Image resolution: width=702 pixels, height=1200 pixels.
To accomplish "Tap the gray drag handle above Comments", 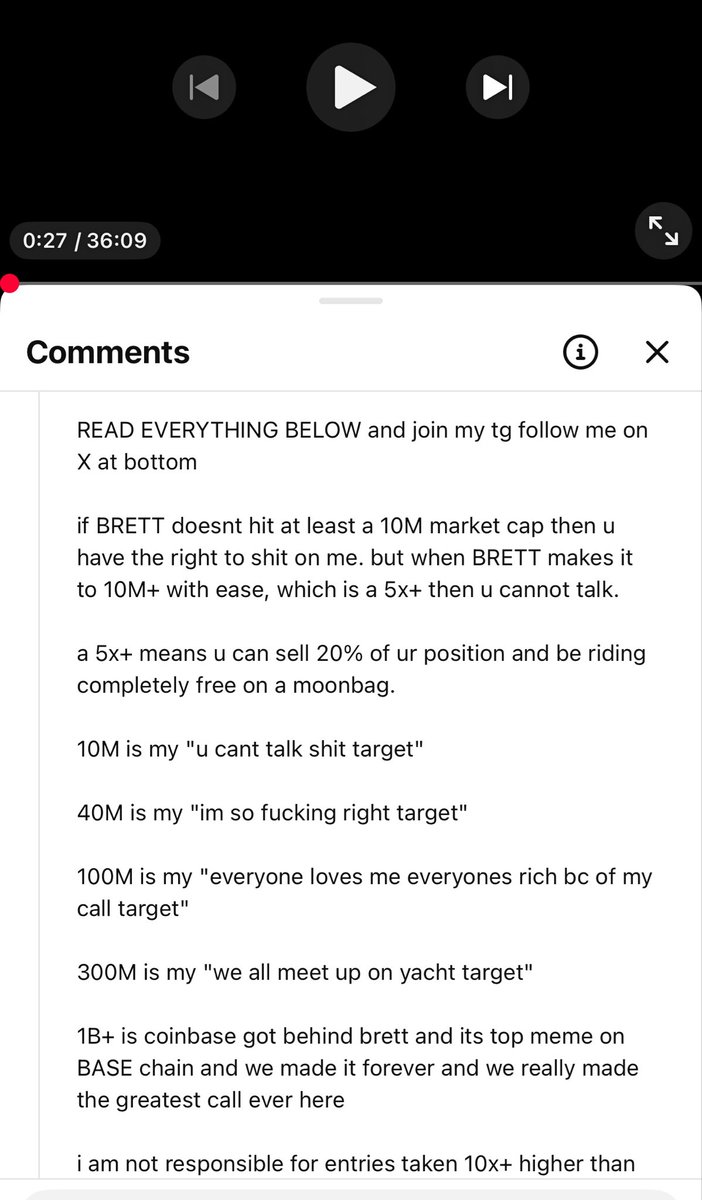I will (351, 300).
